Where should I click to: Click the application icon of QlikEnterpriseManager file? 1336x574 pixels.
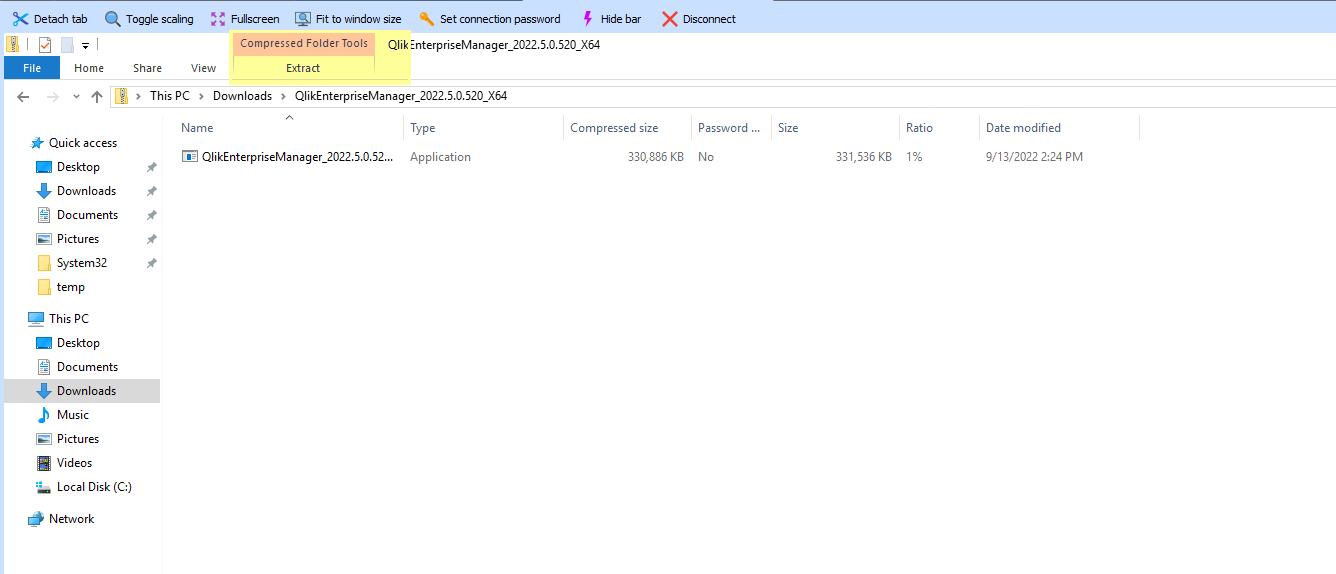click(189, 157)
